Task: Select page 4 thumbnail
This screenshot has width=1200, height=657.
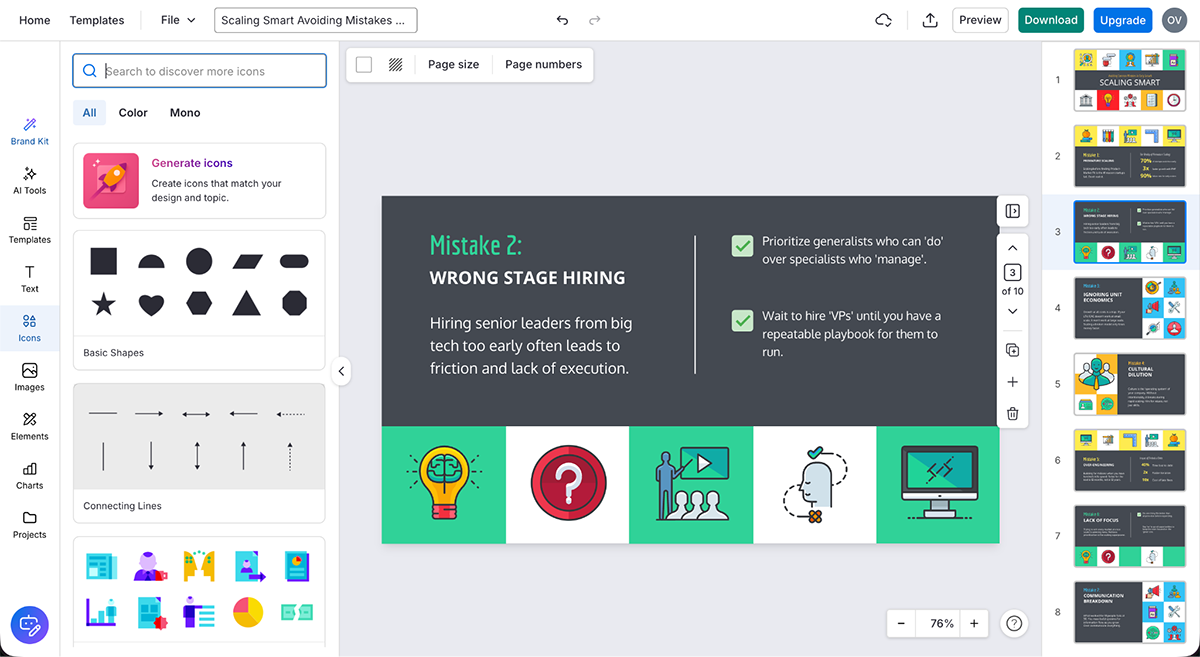Action: (x=1129, y=308)
